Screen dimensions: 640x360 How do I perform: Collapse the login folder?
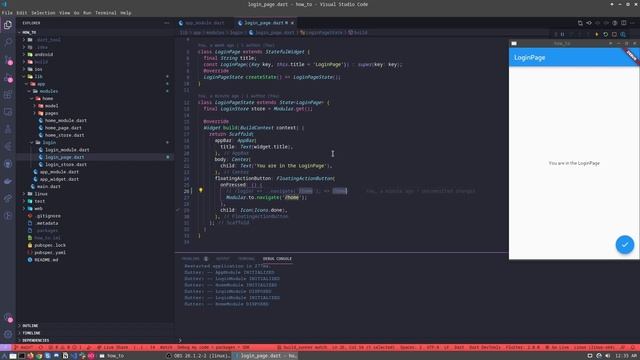95,142
